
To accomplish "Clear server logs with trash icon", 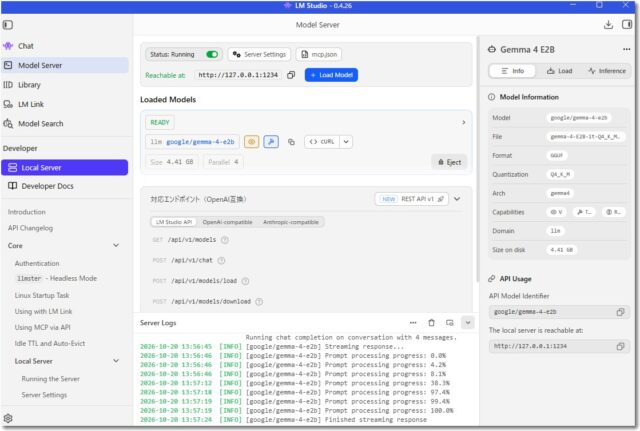I will point(431,323).
